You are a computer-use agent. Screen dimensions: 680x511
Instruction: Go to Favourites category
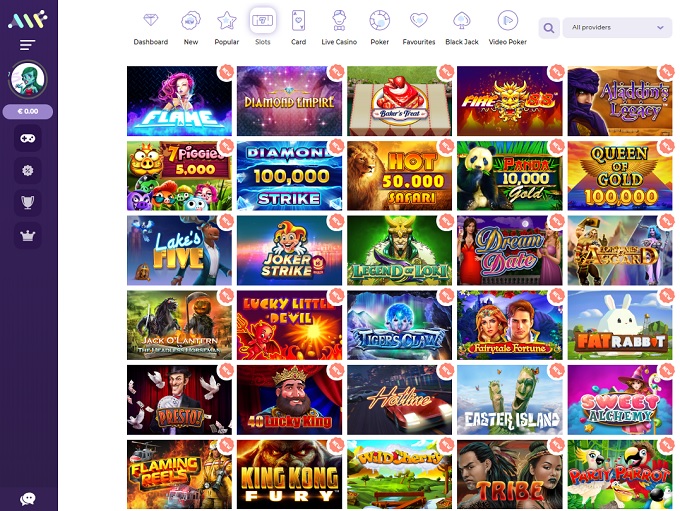point(418,28)
